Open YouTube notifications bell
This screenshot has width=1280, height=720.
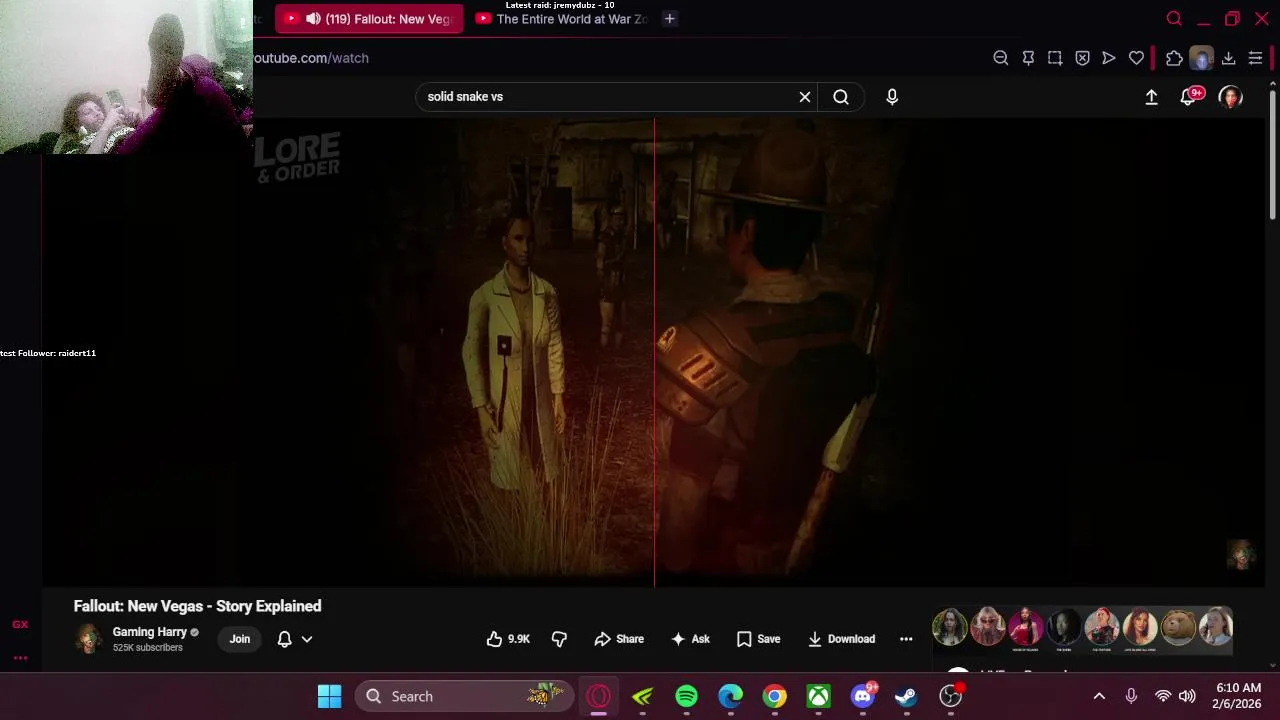[1189, 97]
